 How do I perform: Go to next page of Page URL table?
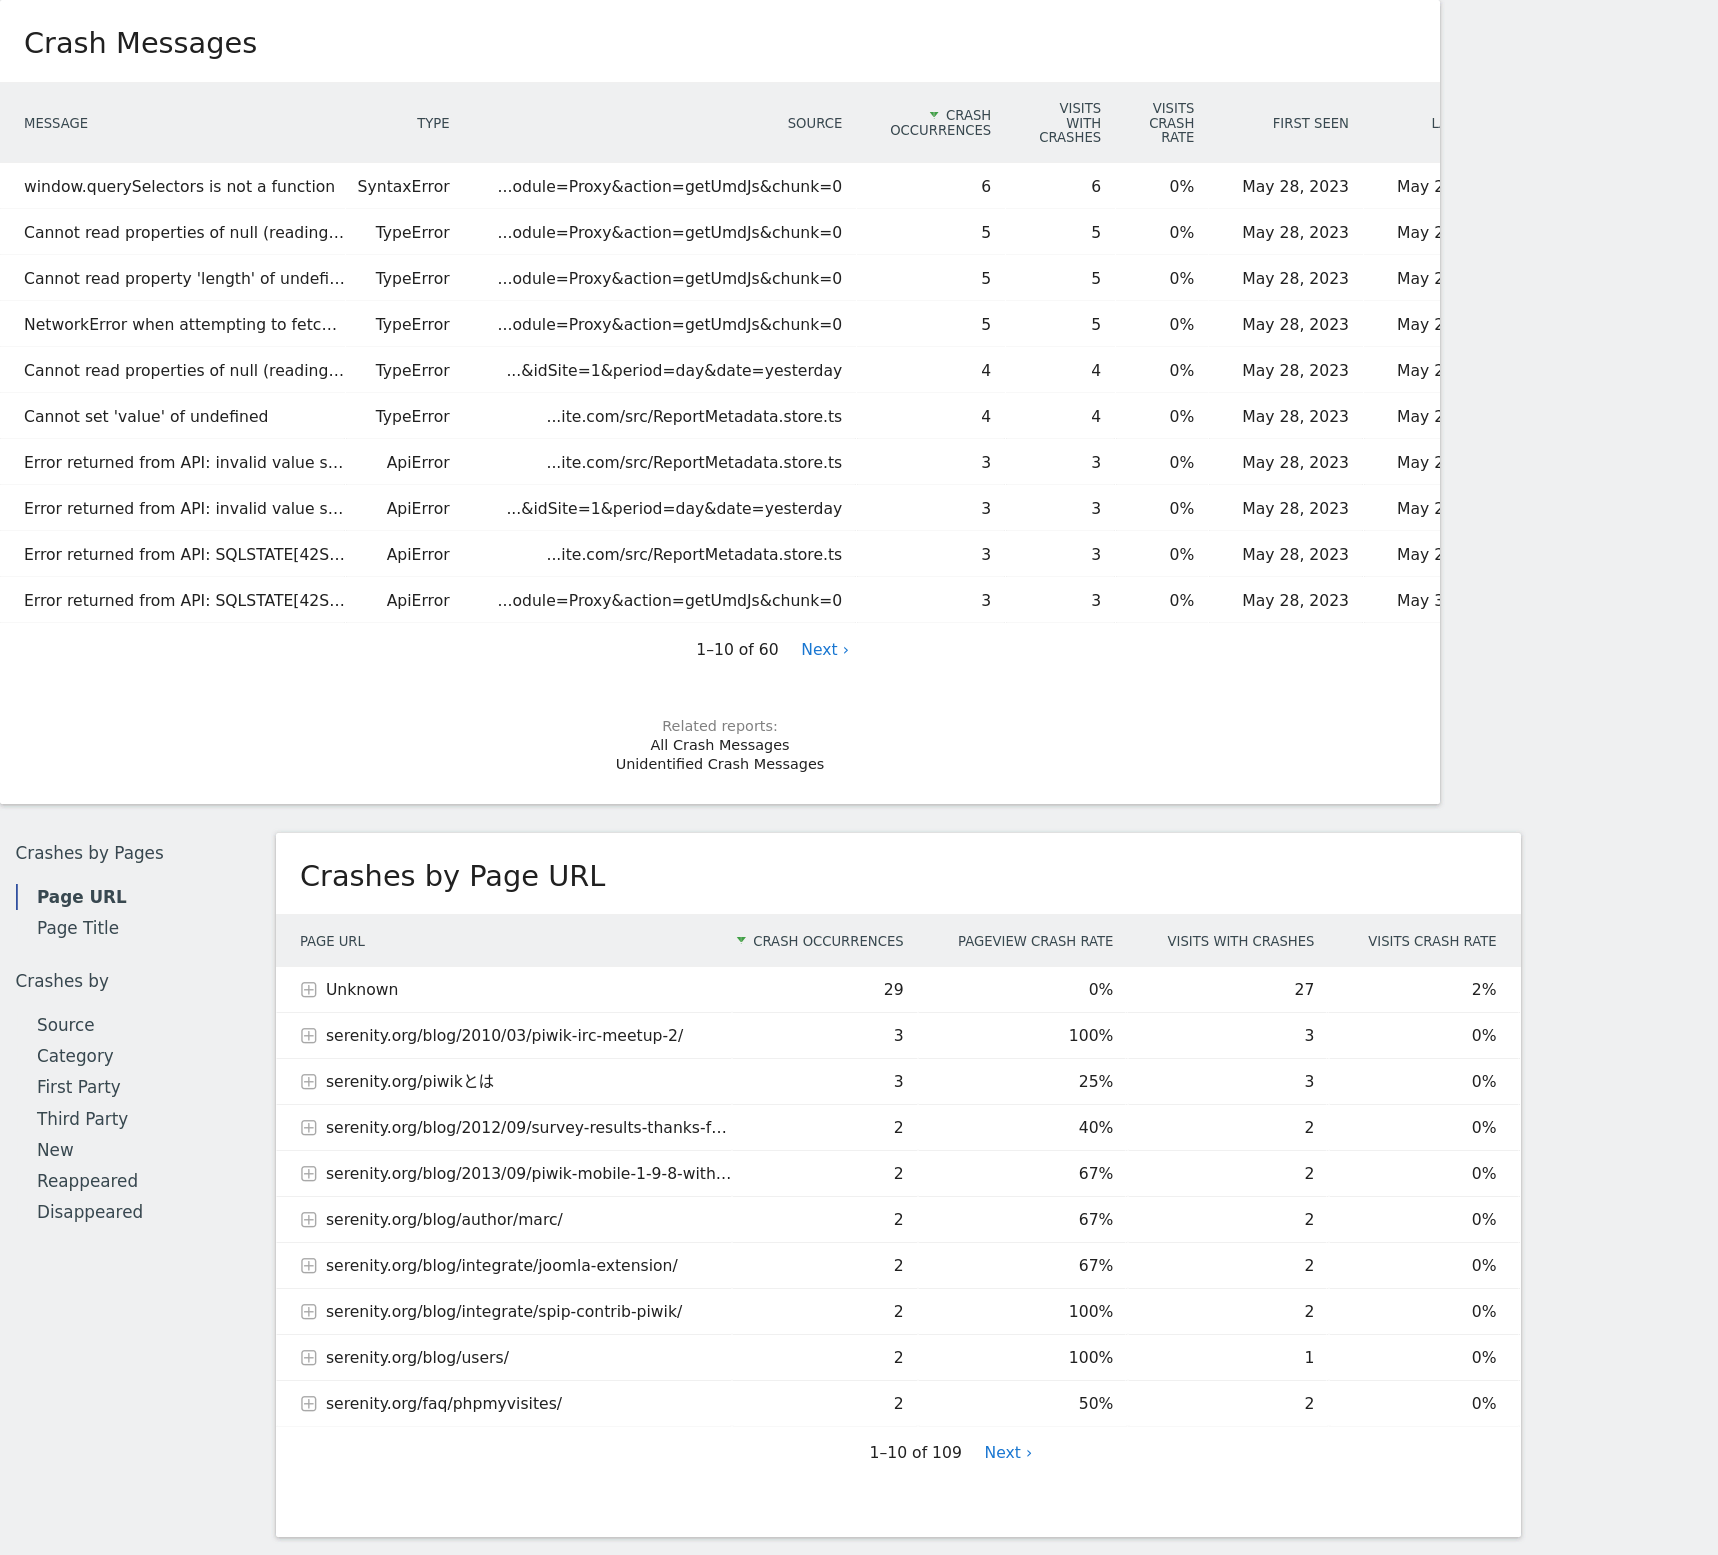pyautogui.click(x=1008, y=1453)
